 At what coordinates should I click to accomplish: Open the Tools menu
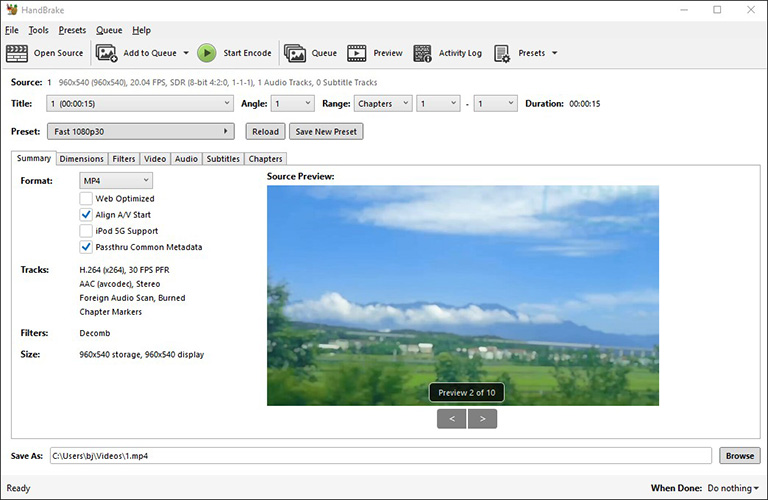(38, 30)
